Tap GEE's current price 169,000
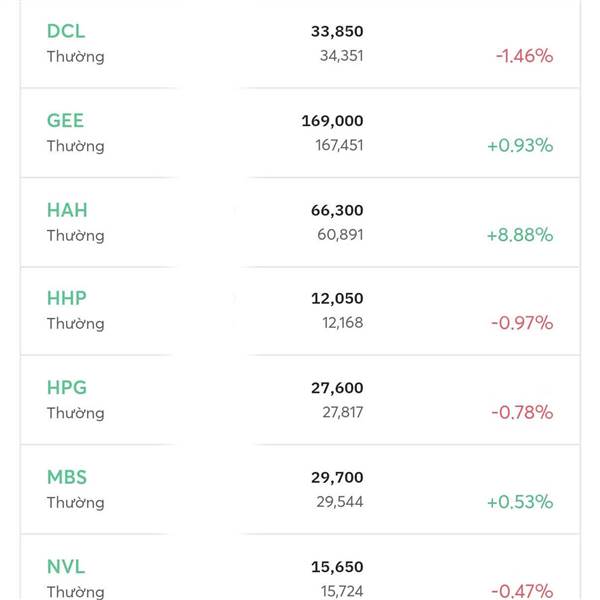Screen dimensions: 600x600 [332, 121]
